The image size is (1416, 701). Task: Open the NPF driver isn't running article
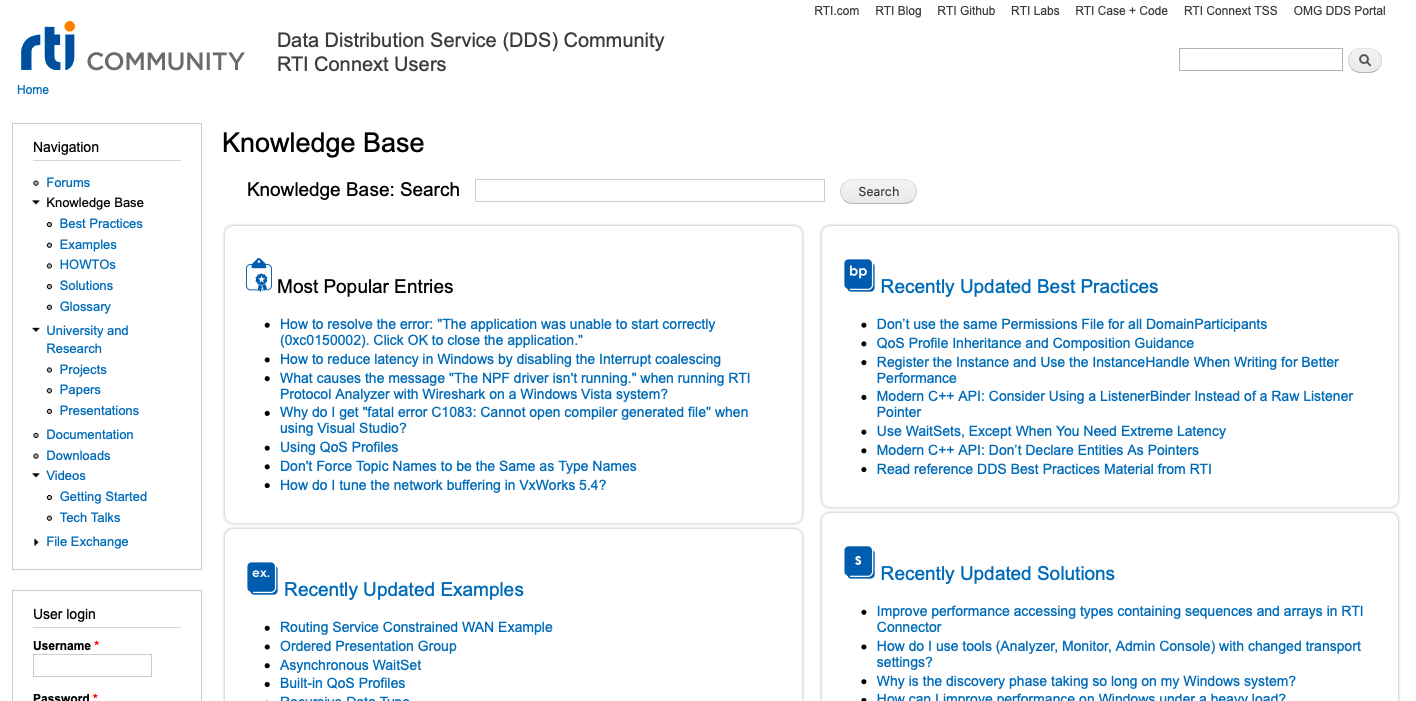click(x=515, y=386)
